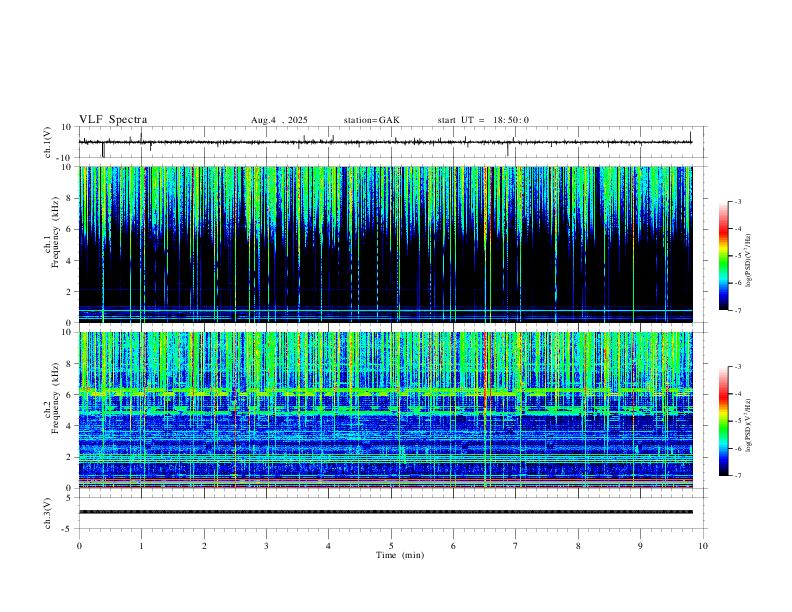Click the '-3' label on upper colorbar
This screenshot has width=792, height=612.
pyautogui.click(x=738, y=201)
